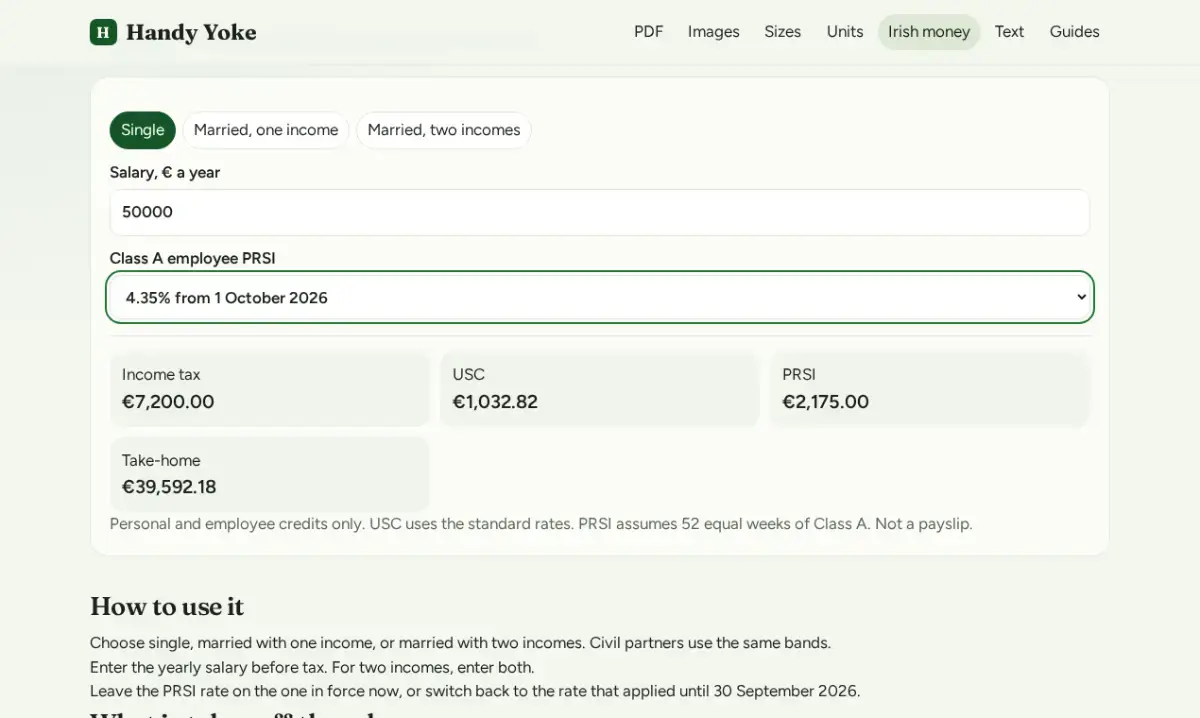Viewport: 1200px width, 718px height.
Task: Click the 'Leave the PRSI rate' instruction line
Action: pos(475,691)
